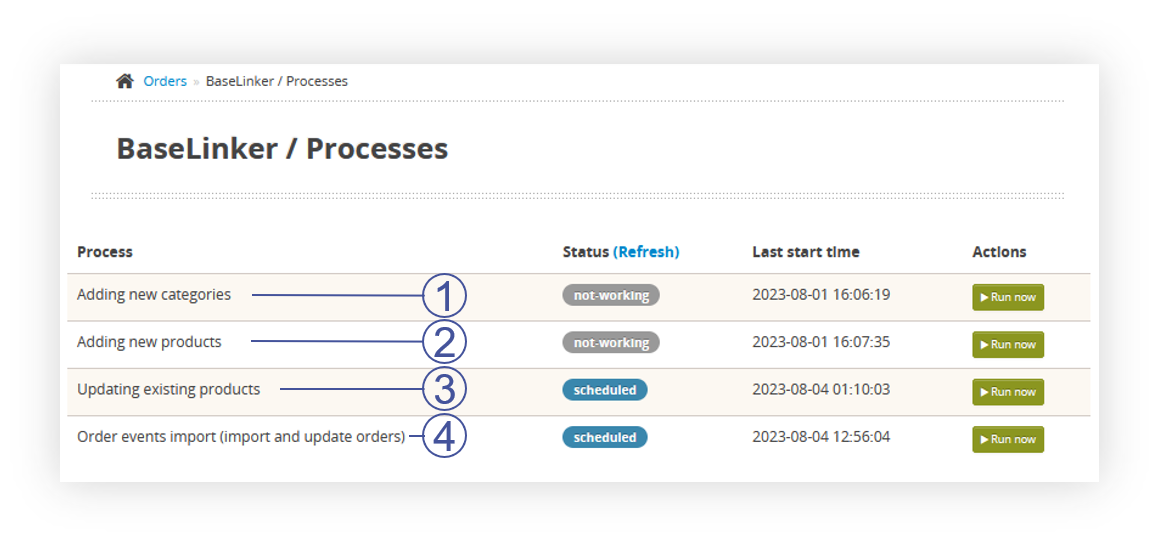Viewport: 1170px width, 545px height.
Task: Click not-working badge for Adding new categories
Action: click(611, 295)
